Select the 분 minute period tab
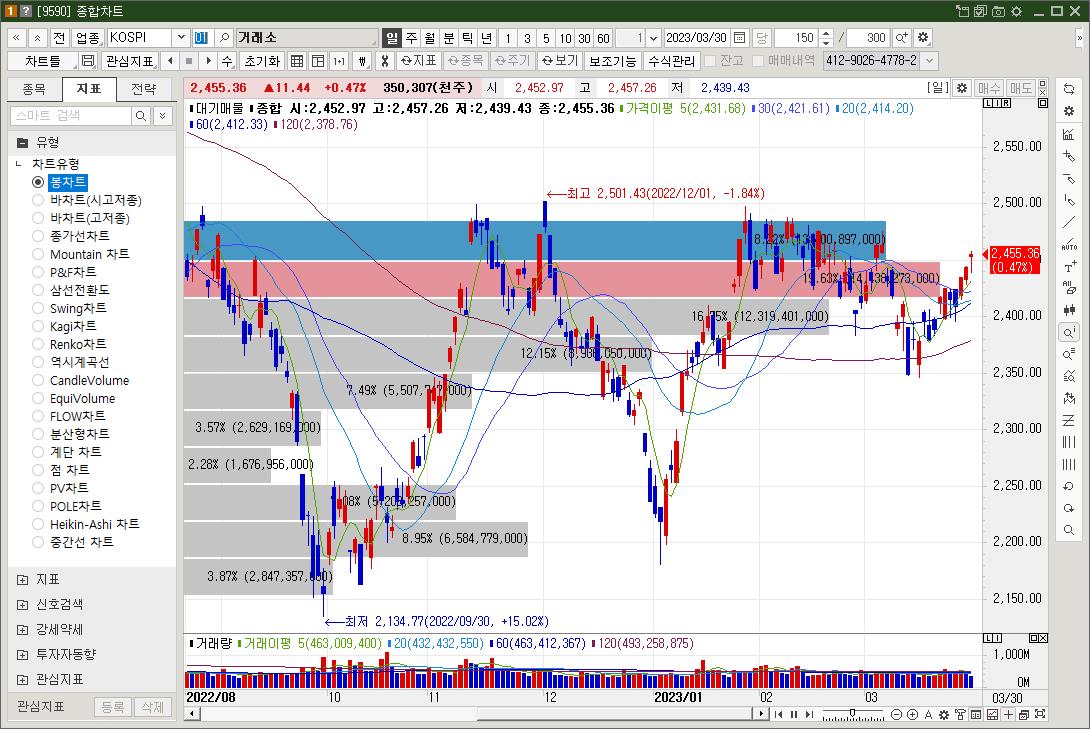The height and width of the screenshot is (729, 1090). pos(449,38)
